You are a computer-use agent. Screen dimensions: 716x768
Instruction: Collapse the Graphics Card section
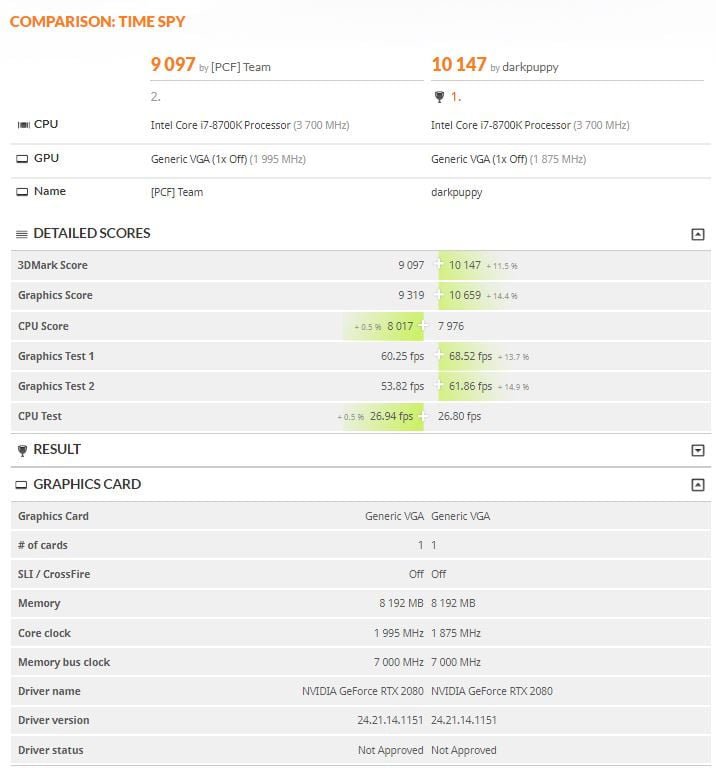pyautogui.click(x=697, y=485)
